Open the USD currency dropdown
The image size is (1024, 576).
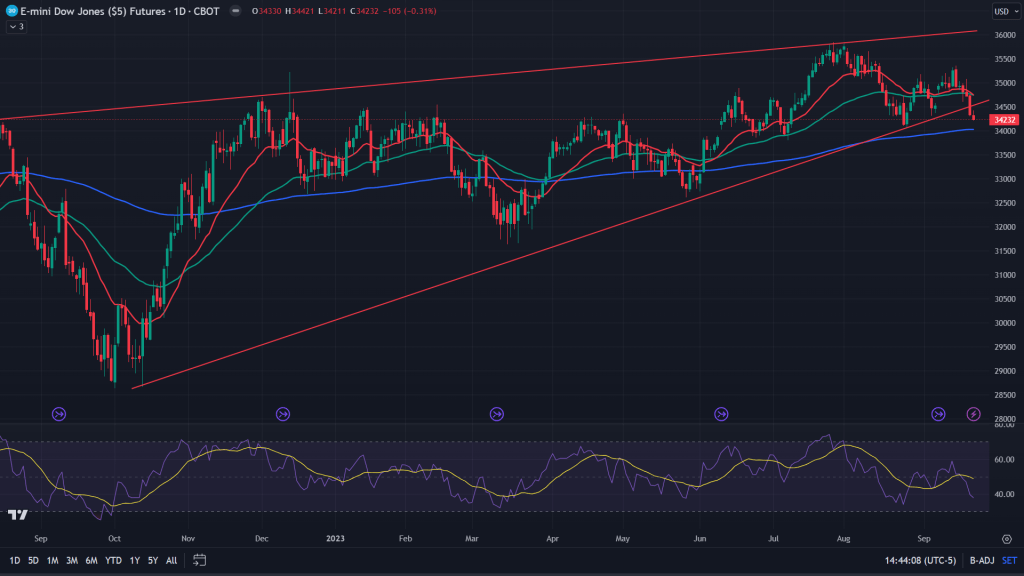(1001, 11)
